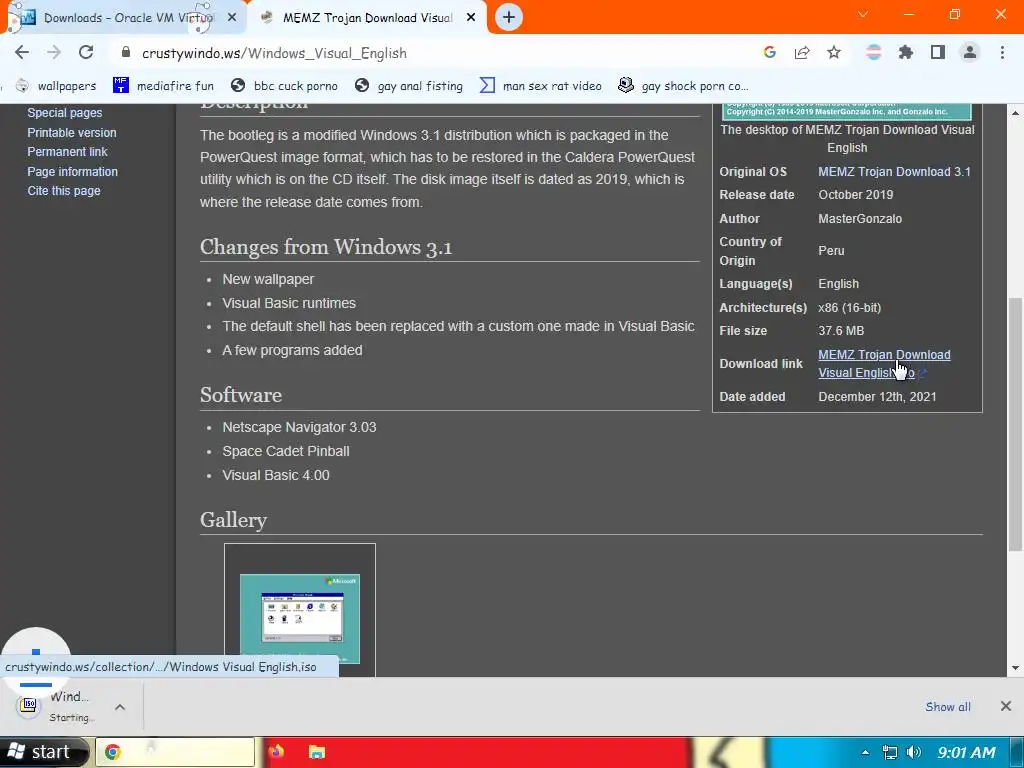This screenshot has height=768, width=1024.
Task: Open the mediafire fun bookmark
Action: click(x=163, y=86)
